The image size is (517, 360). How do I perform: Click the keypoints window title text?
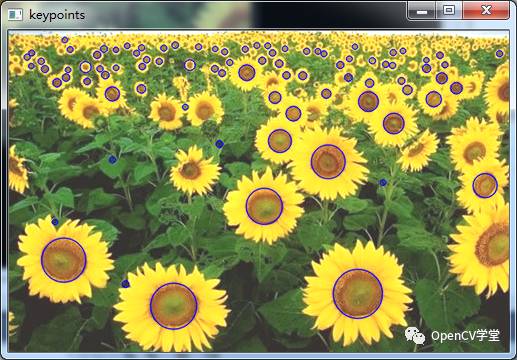tap(57, 15)
